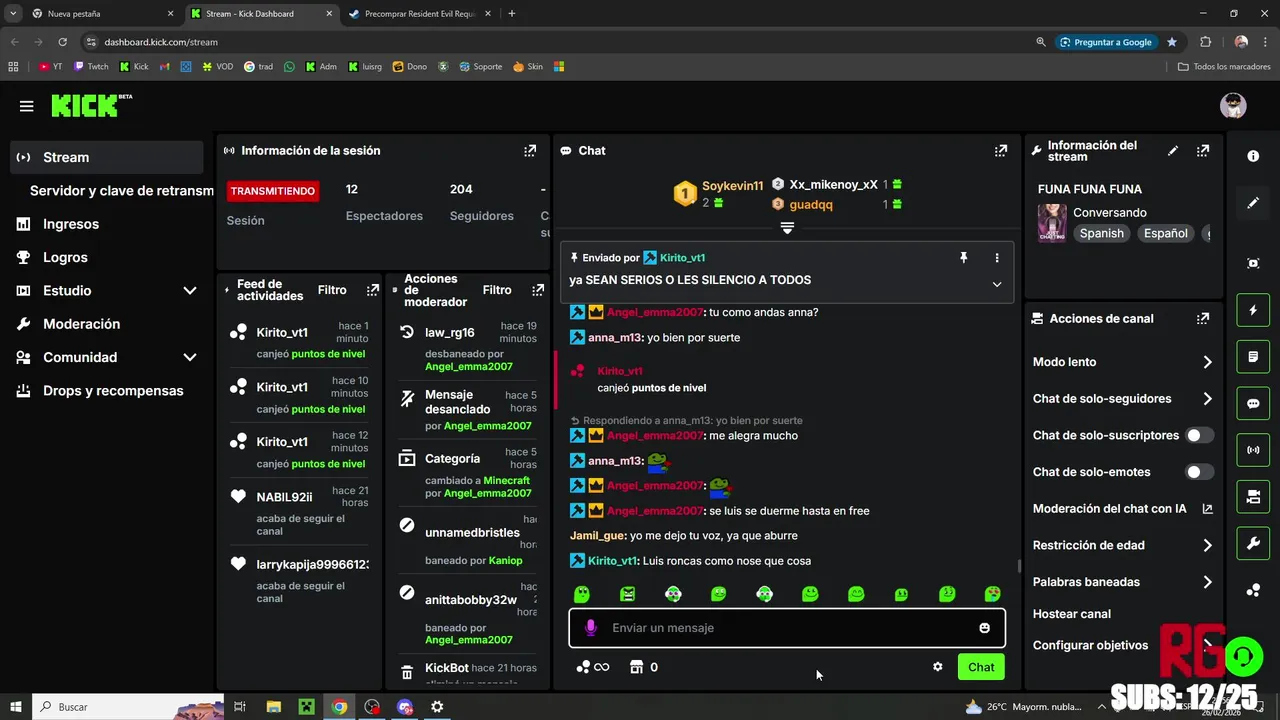Send message with green Chat button
1280x720 pixels.
[x=981, y=667]
